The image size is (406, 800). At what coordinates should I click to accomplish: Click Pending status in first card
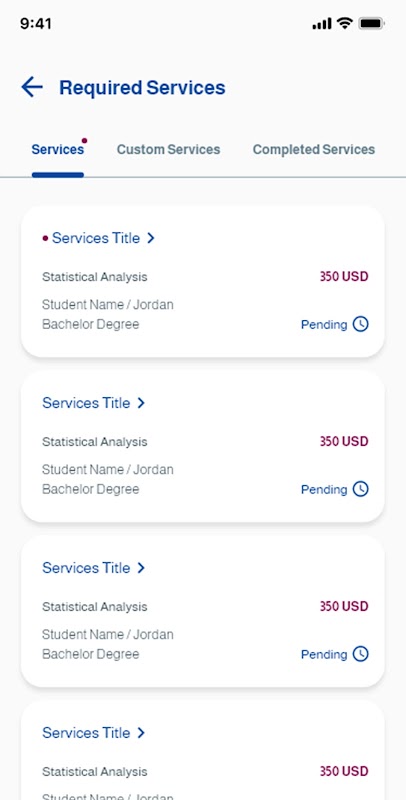[324, 324]
